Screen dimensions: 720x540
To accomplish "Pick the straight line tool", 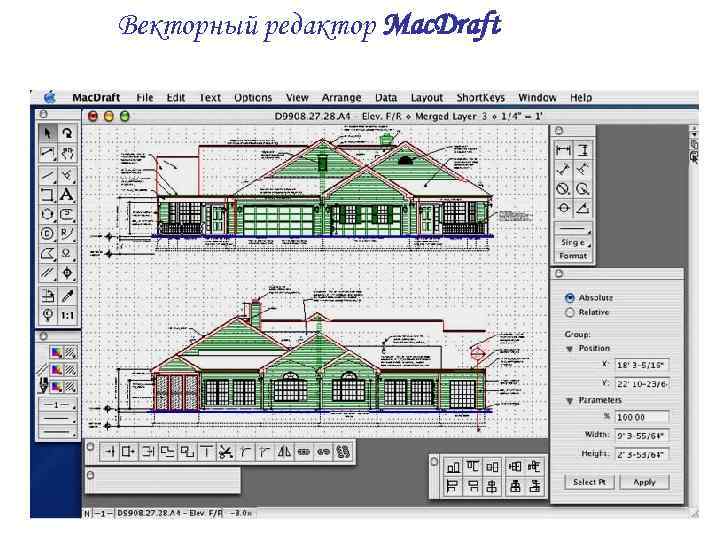I will pyautogui.click(x=47, y=175).
